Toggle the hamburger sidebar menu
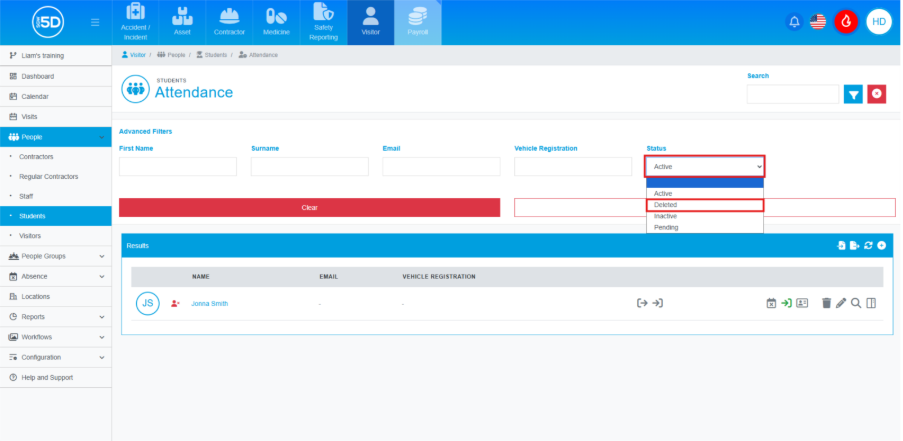 [95, 22]
